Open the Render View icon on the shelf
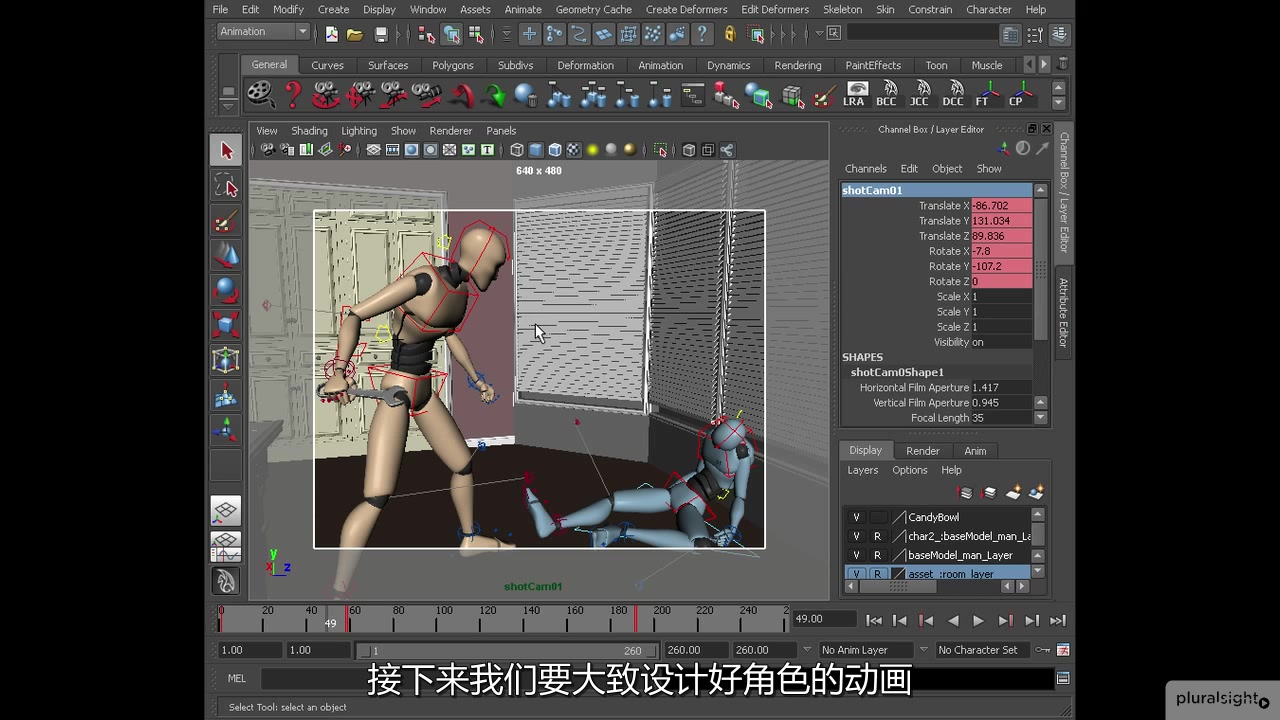 tap(260, 95)
